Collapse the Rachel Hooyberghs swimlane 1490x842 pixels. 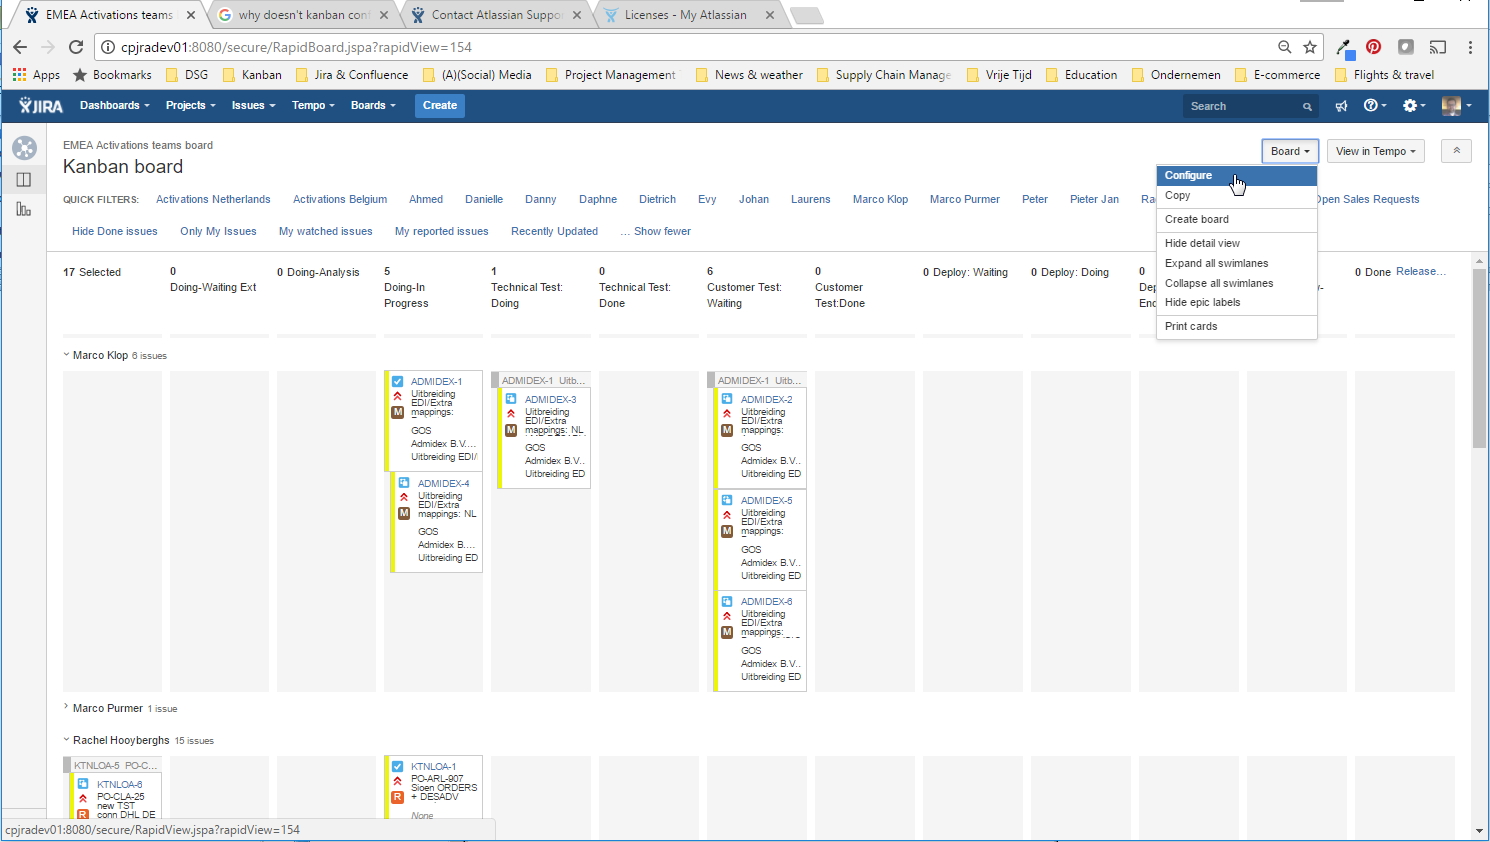click(67, 740)
